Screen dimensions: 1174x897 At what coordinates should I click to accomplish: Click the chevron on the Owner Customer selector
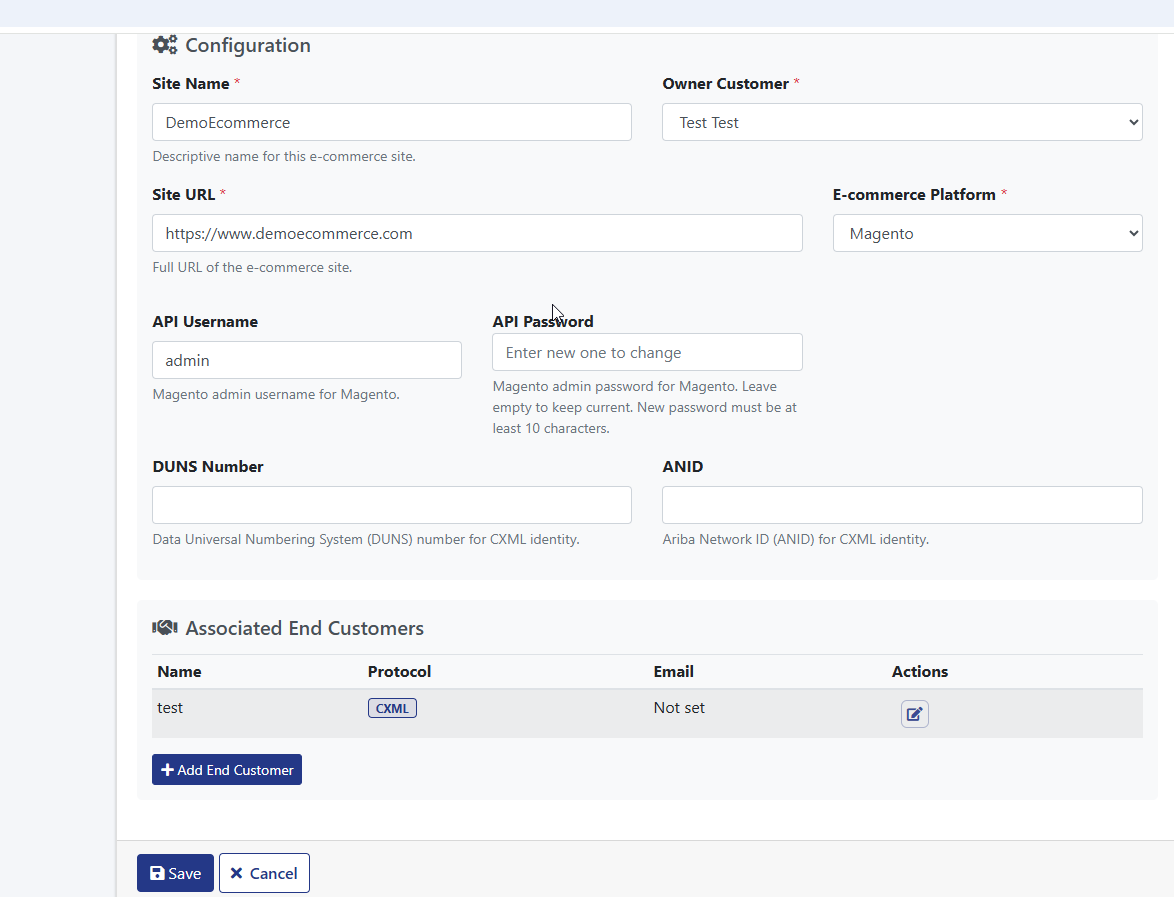[1131, 122]
